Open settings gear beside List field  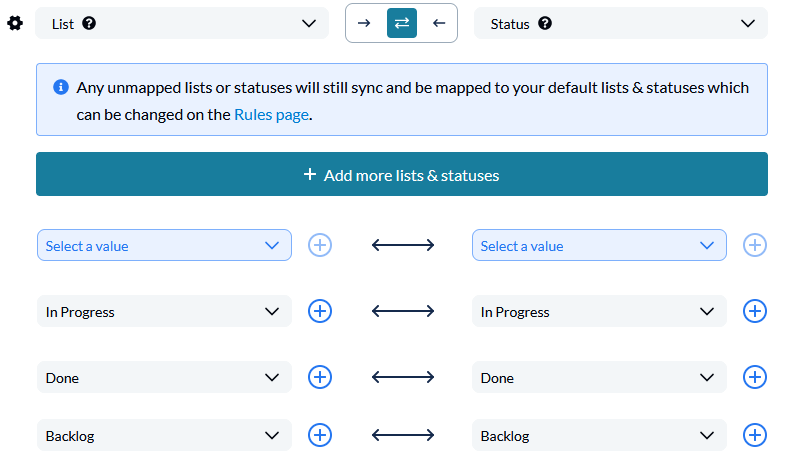(15, 23)
